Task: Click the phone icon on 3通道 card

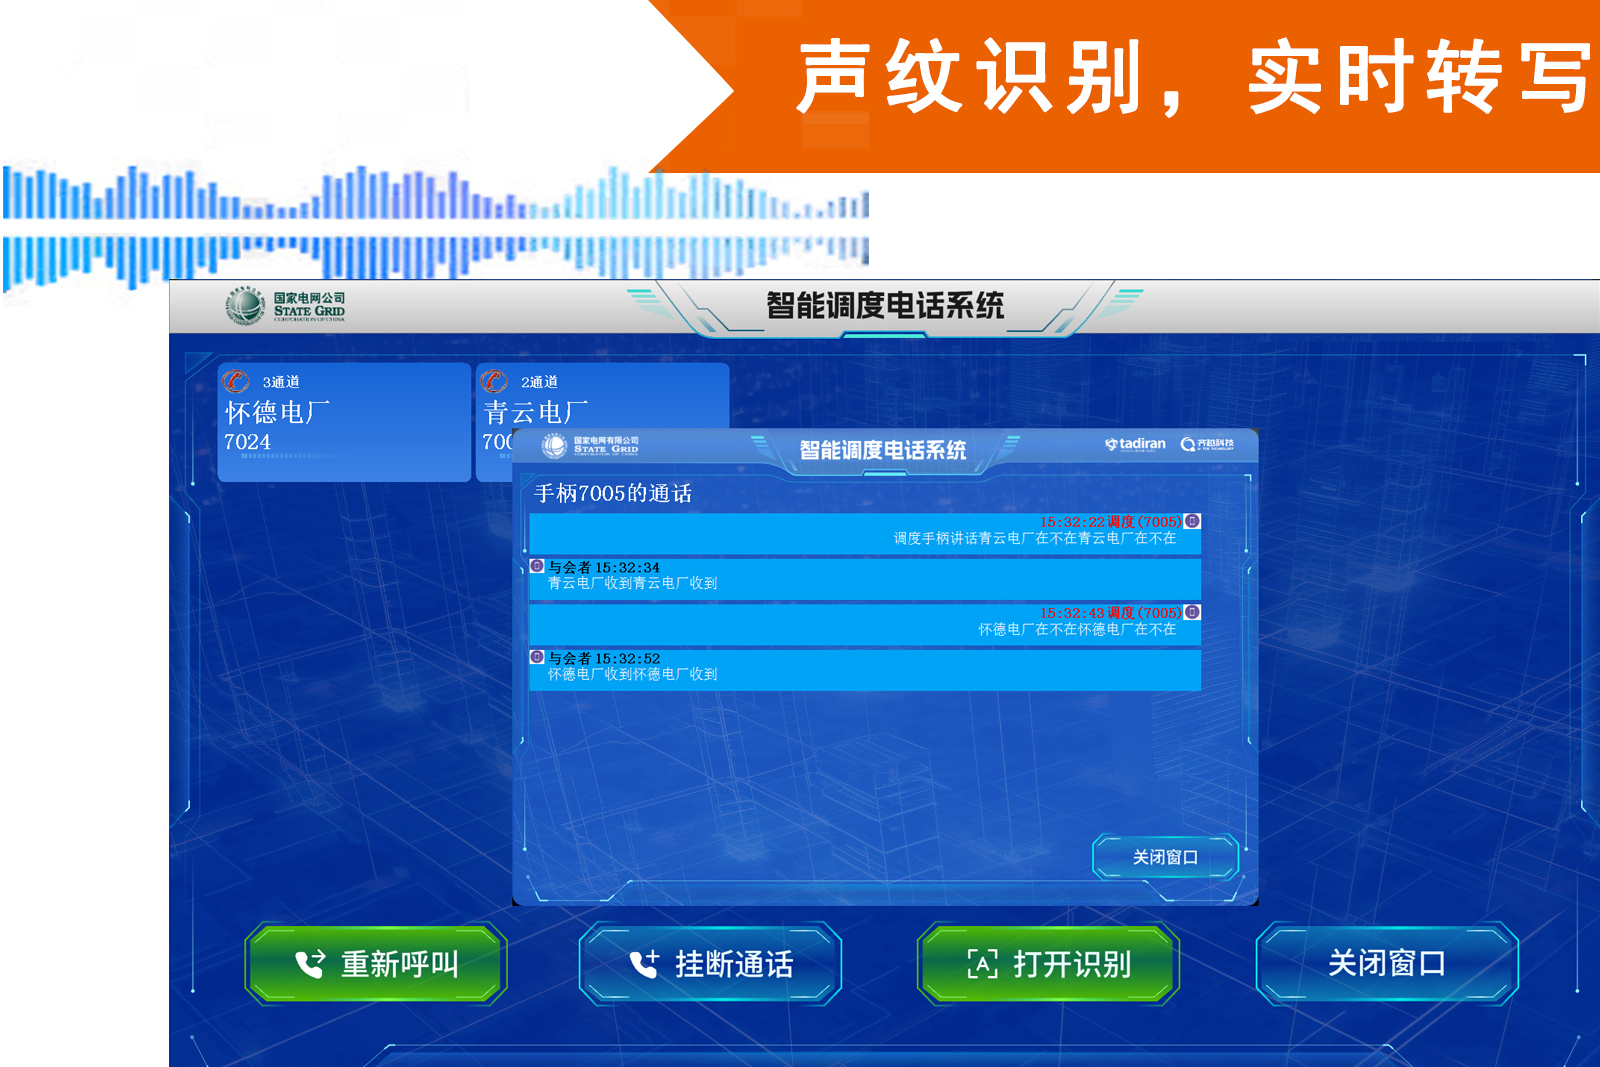Action: tap(236, 381)
